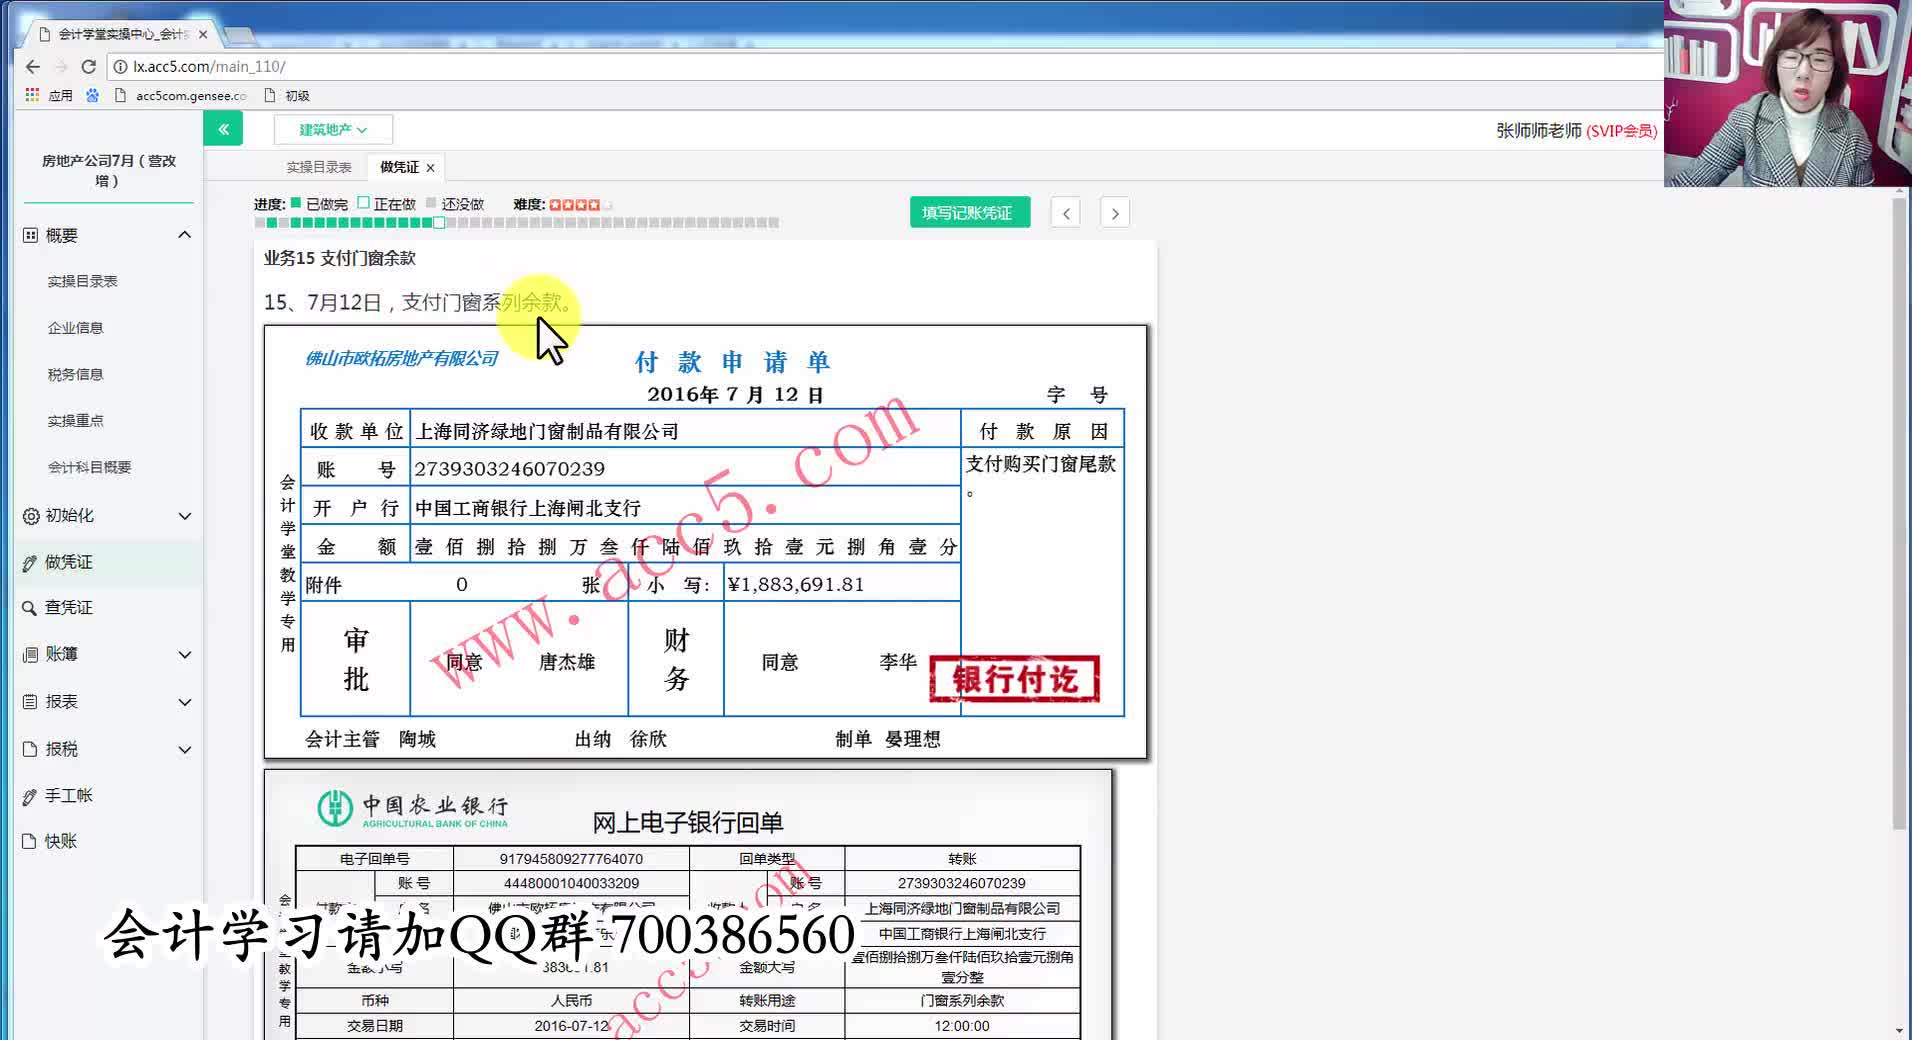Open 快账 via its file icon
This screenshot has width=1912, height=1040.
(30, 841)
